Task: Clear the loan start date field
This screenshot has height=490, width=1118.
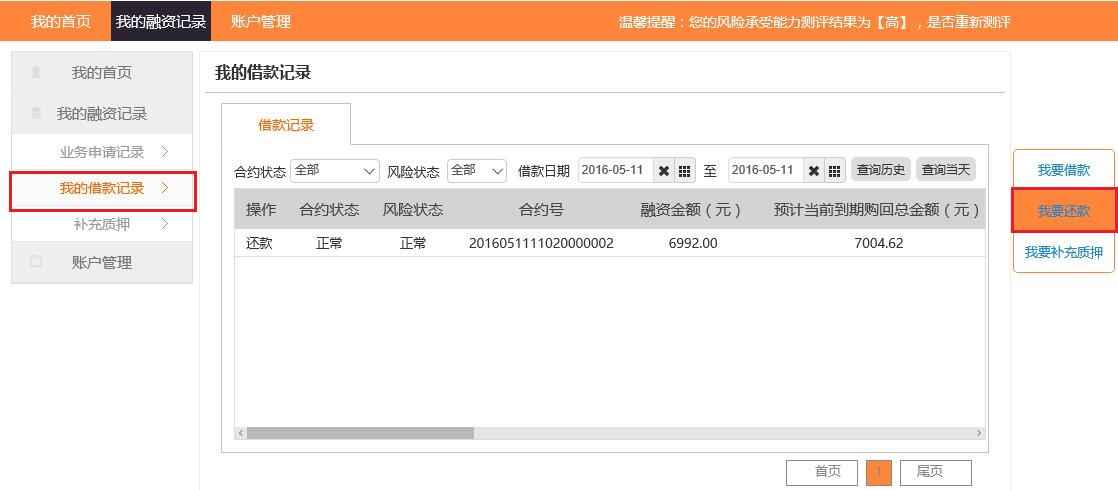Action: tap(664, 171)
